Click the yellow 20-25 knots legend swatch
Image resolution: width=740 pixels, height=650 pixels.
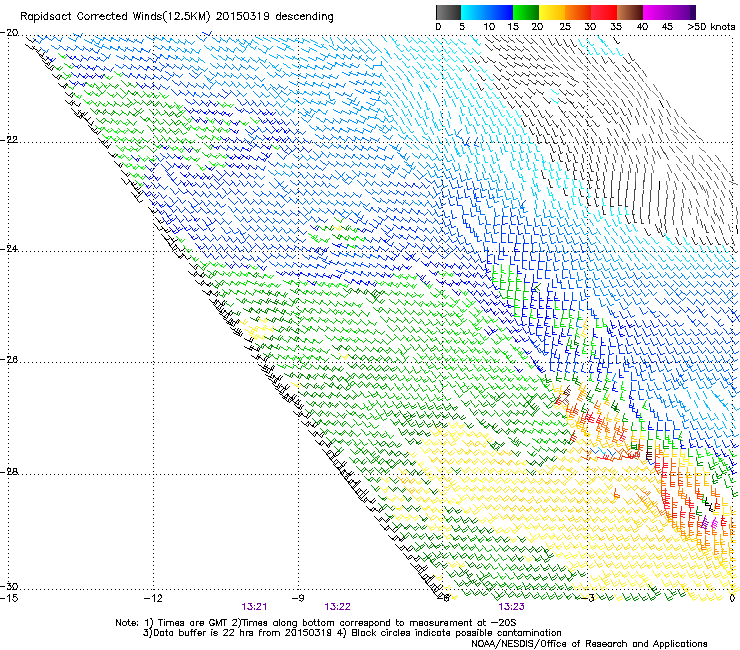(552, 12)
